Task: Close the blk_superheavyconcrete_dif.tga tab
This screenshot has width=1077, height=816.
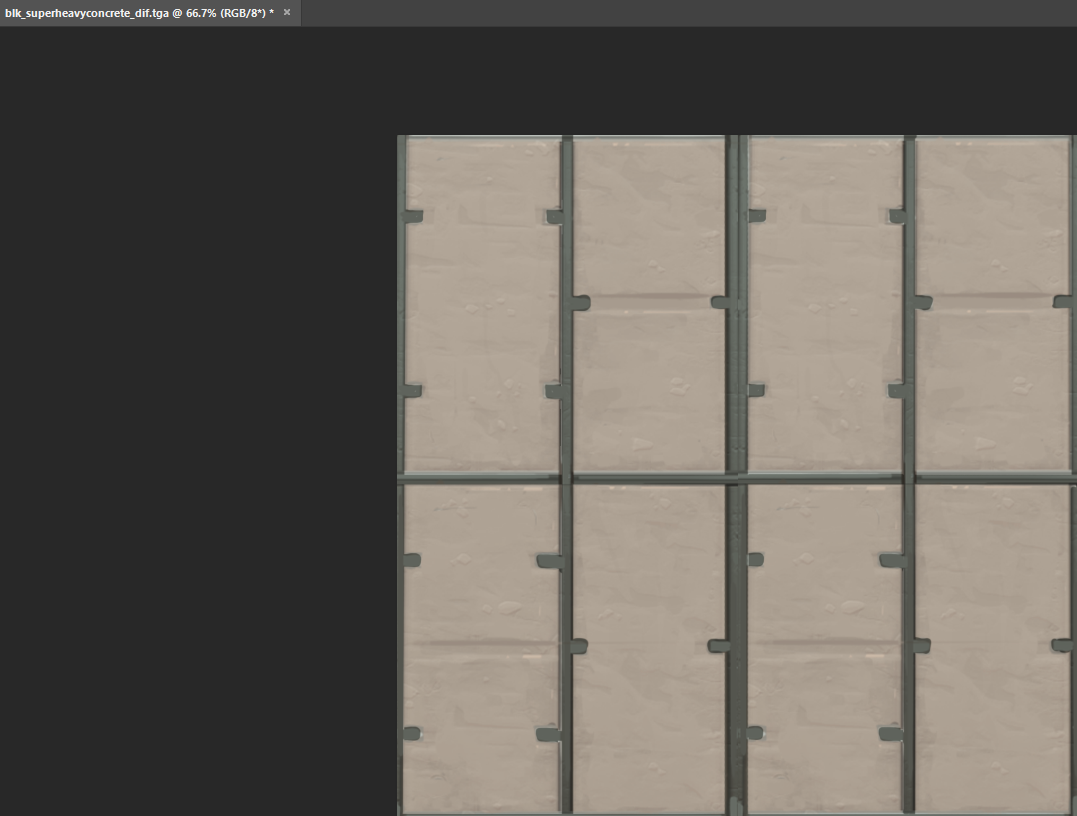Action: tap(287, 12)
